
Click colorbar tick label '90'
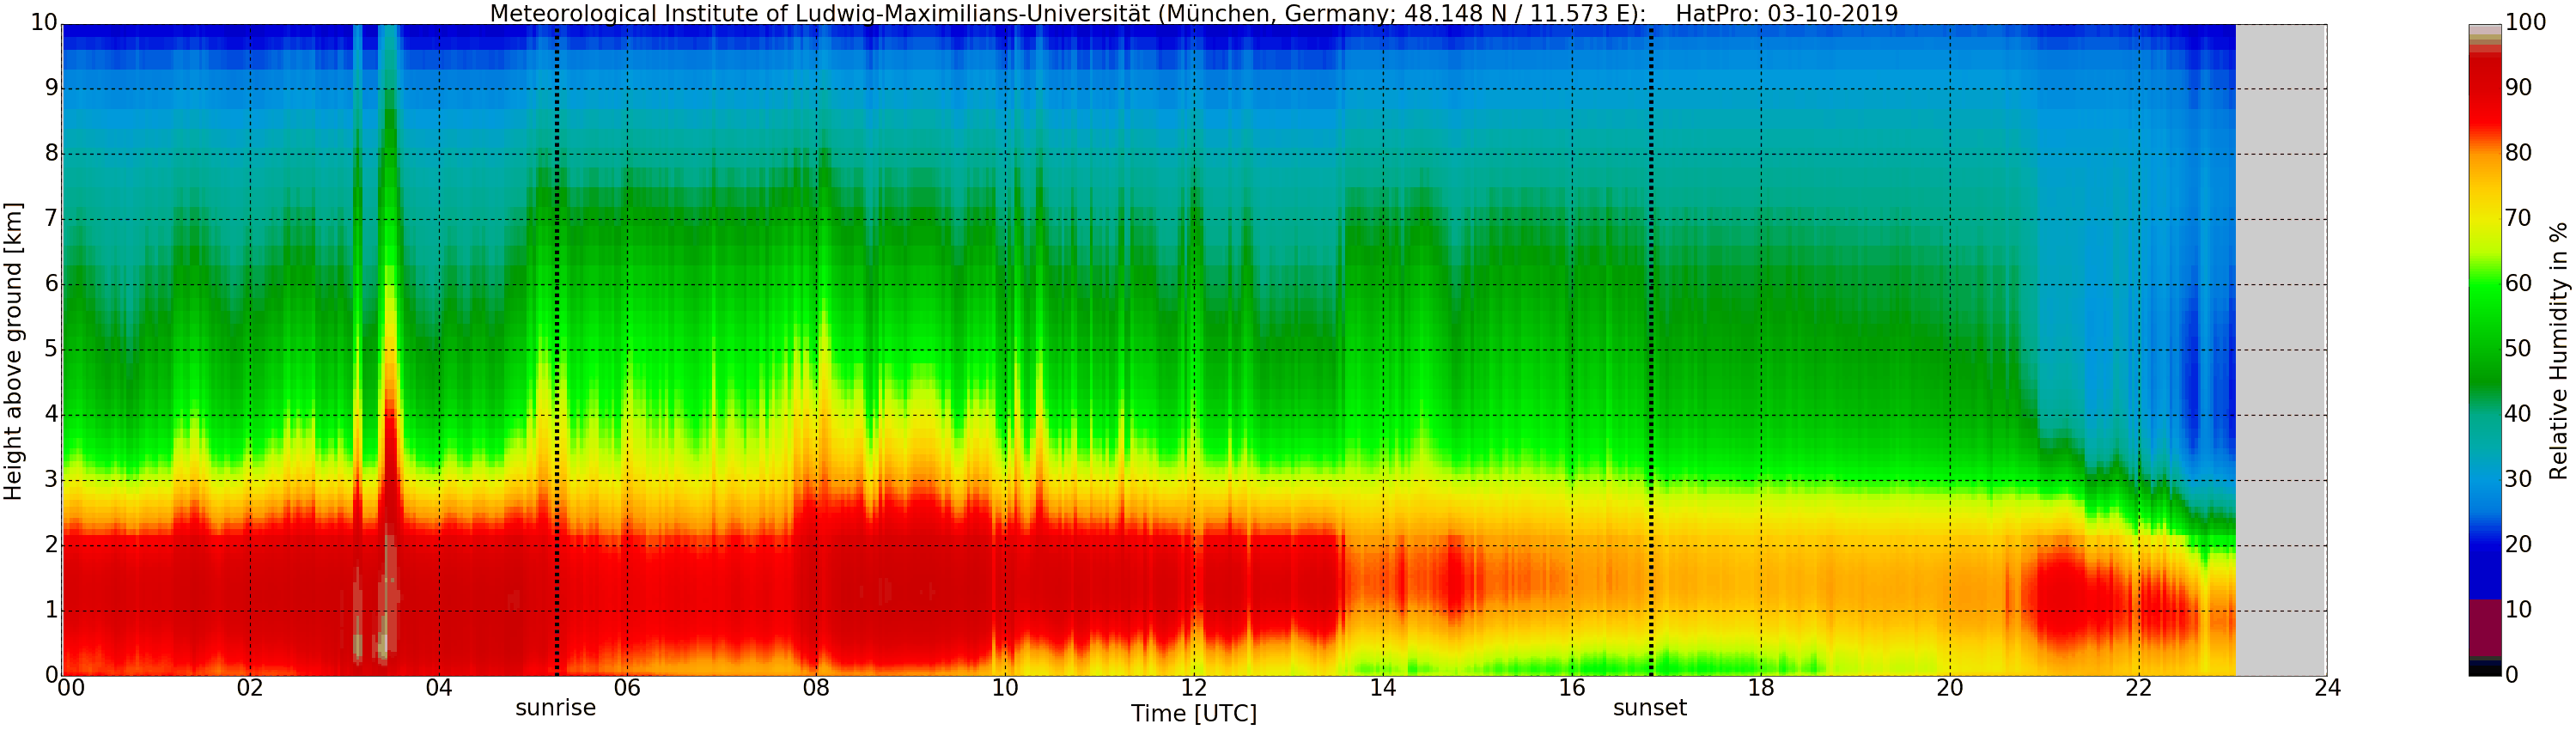pyautogui.click(x=2518, y=88)
